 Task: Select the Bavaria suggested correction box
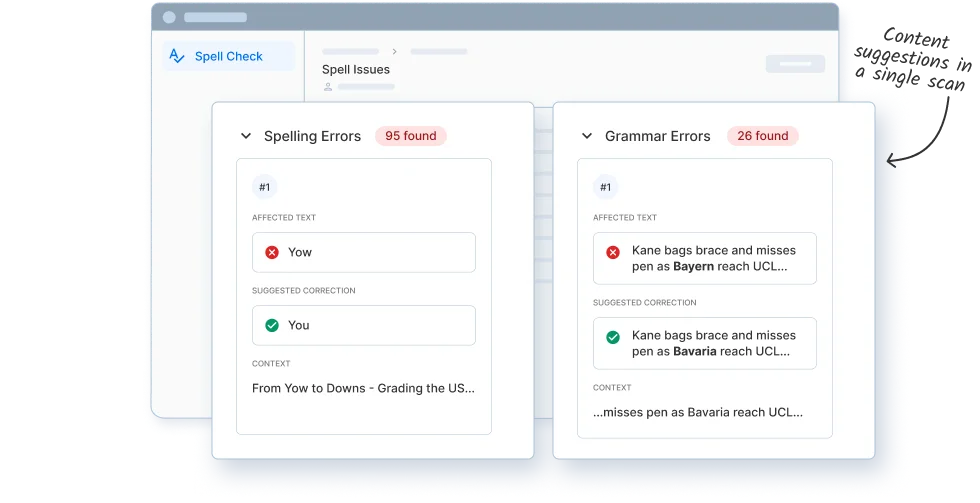click(704, 344)
